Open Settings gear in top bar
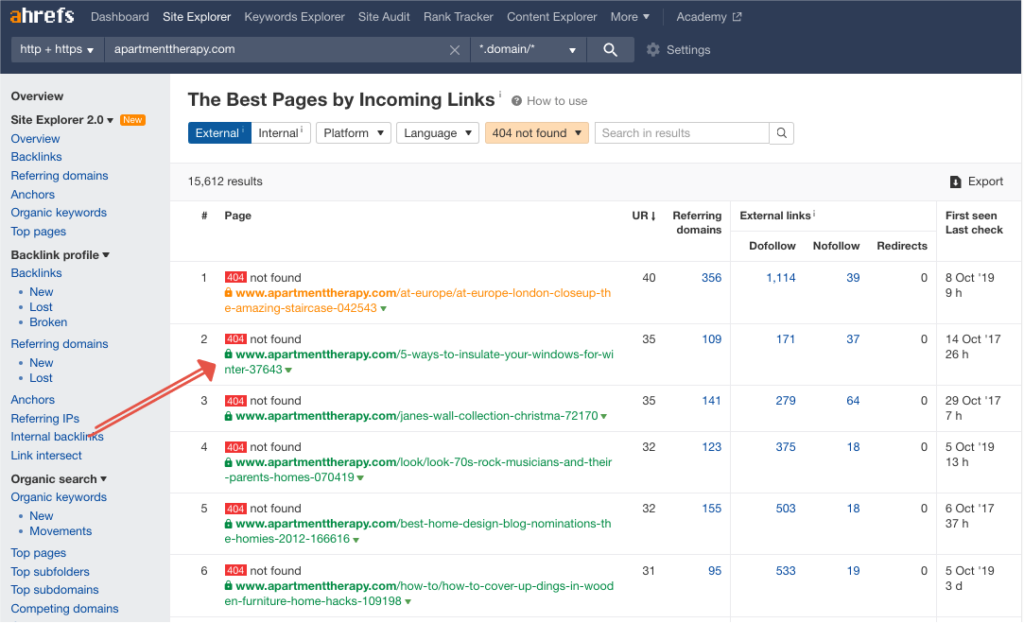 tap(653, 50)
